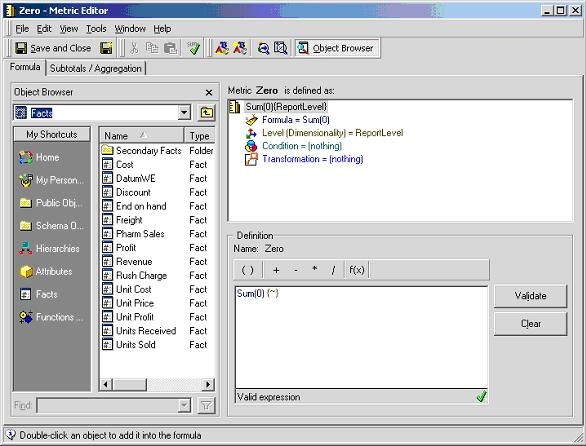The height and width of the screenshot is (446, 586).
Task: Open the Find dropdown arrow
Action: point(184,406)
